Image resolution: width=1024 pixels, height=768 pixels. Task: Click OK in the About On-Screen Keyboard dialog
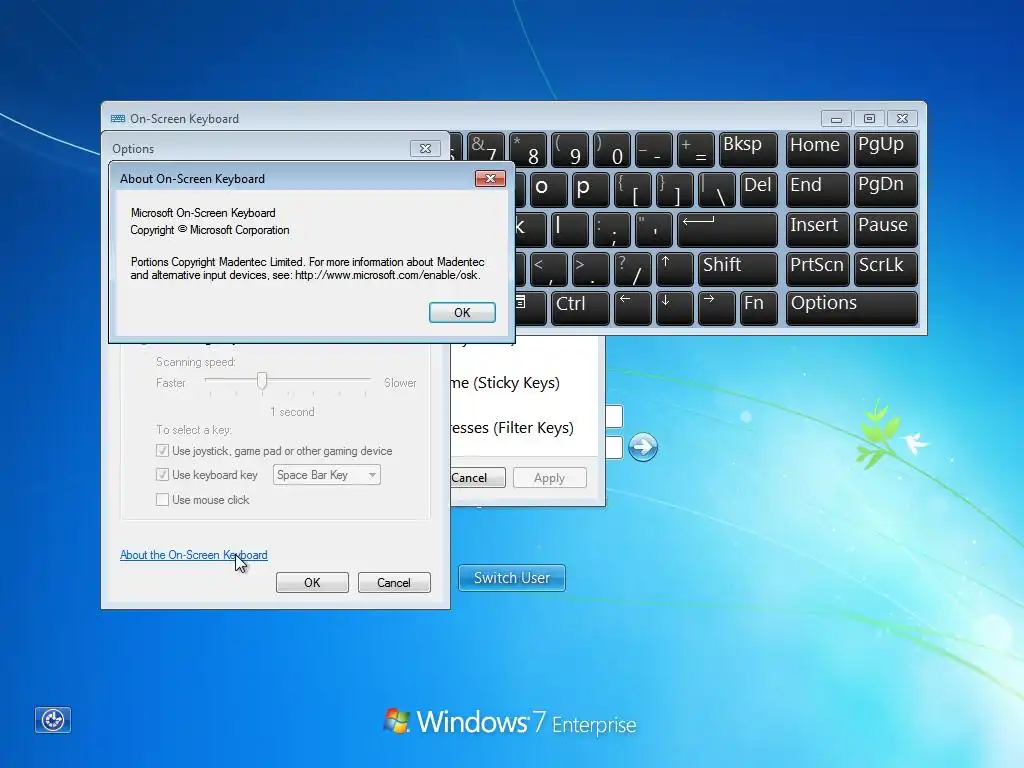pos(462,312)
